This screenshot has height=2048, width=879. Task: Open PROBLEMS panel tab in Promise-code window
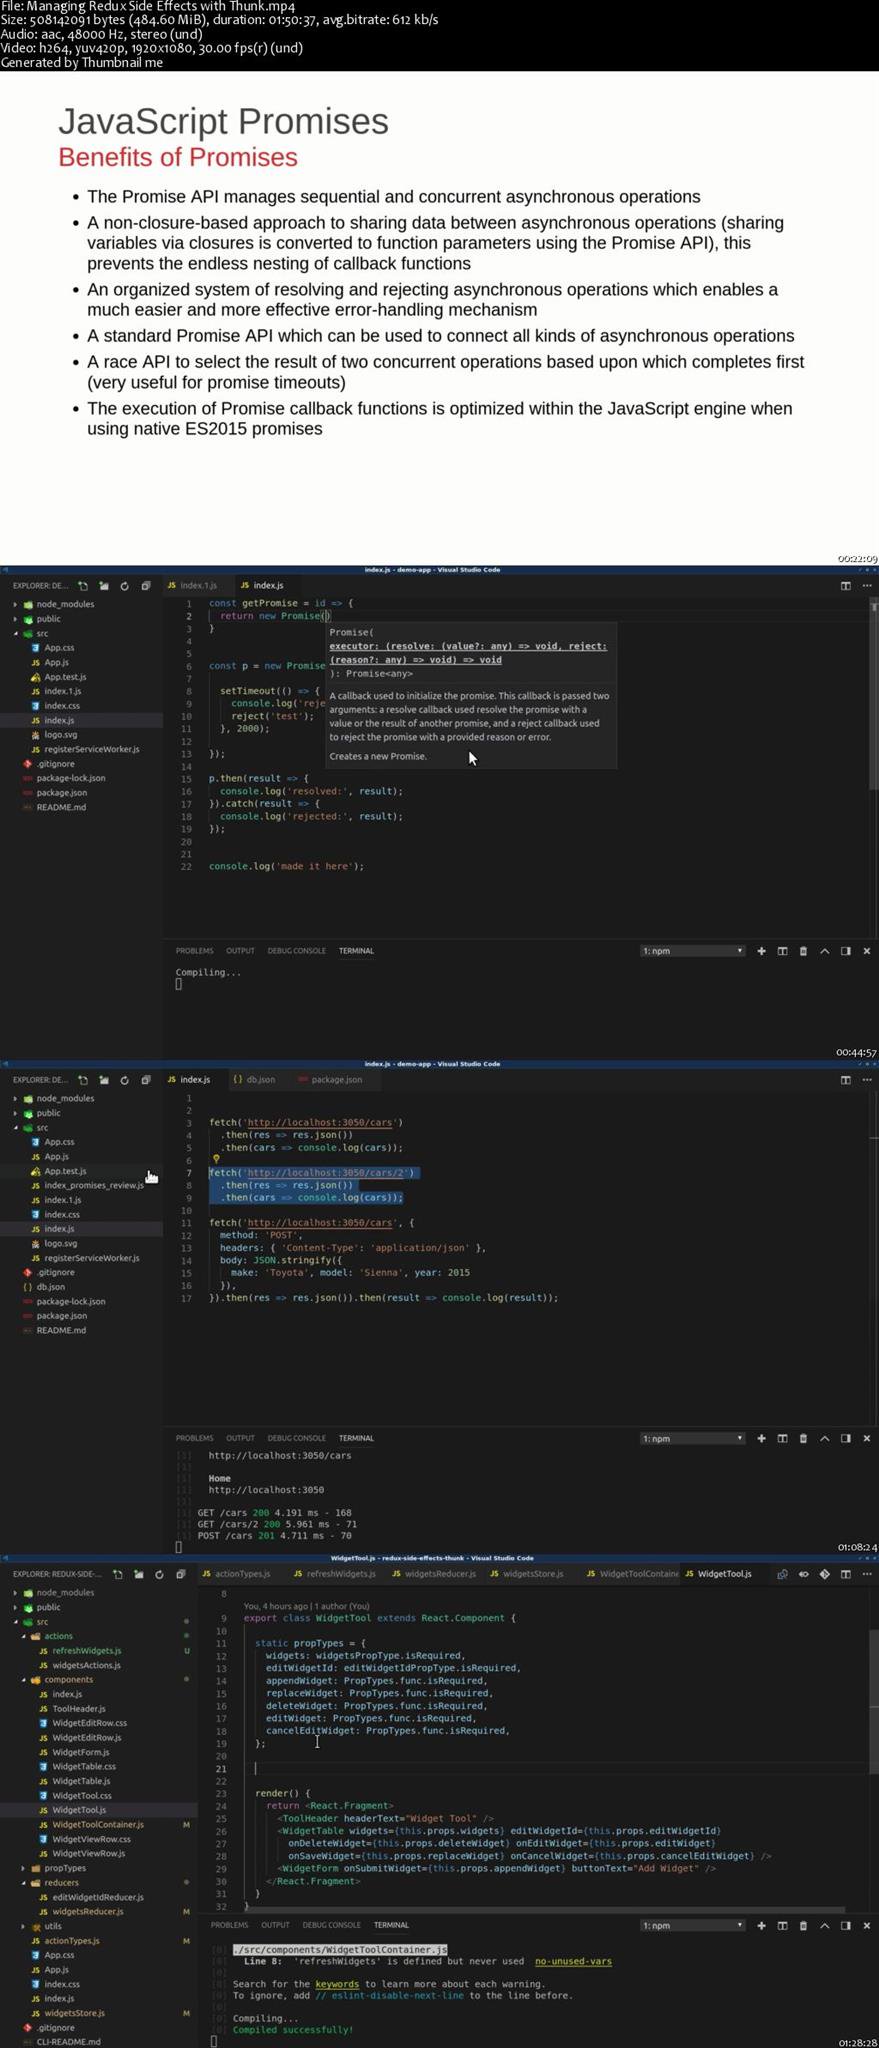click(194, 951)
